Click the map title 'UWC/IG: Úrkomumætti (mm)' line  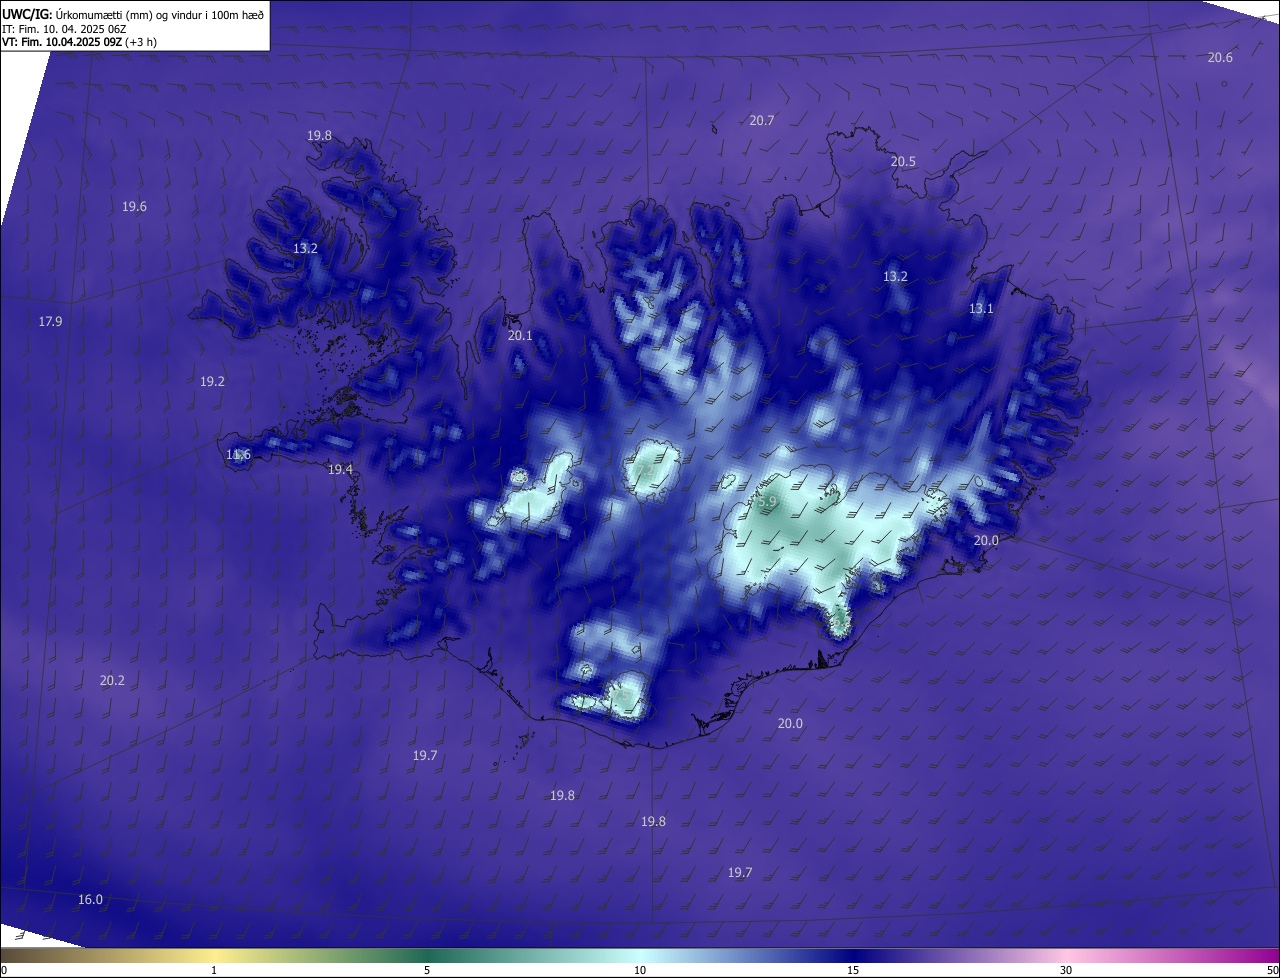coord(134,14)
